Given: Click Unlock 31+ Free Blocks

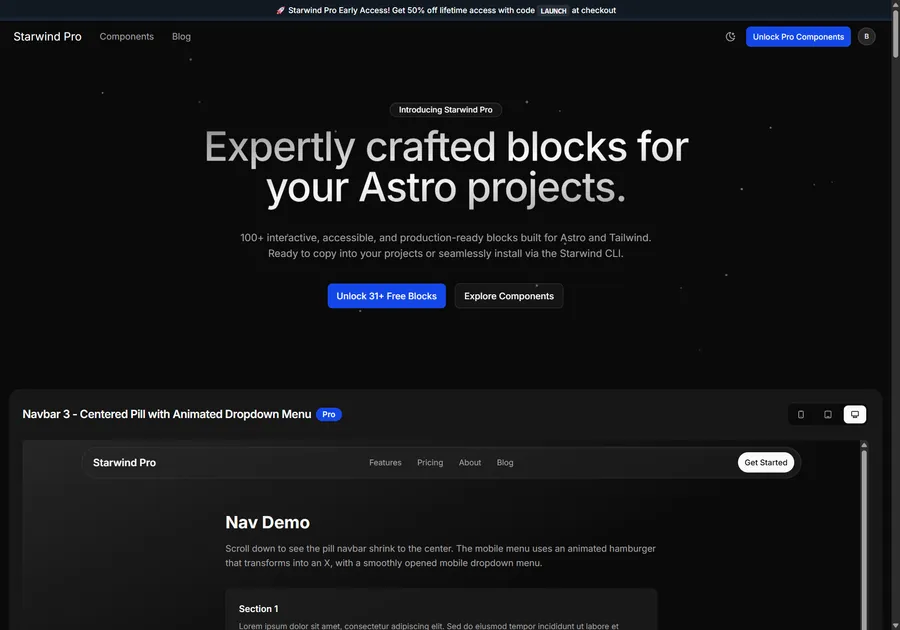Looking at the screenshot, I should point(387,295).
